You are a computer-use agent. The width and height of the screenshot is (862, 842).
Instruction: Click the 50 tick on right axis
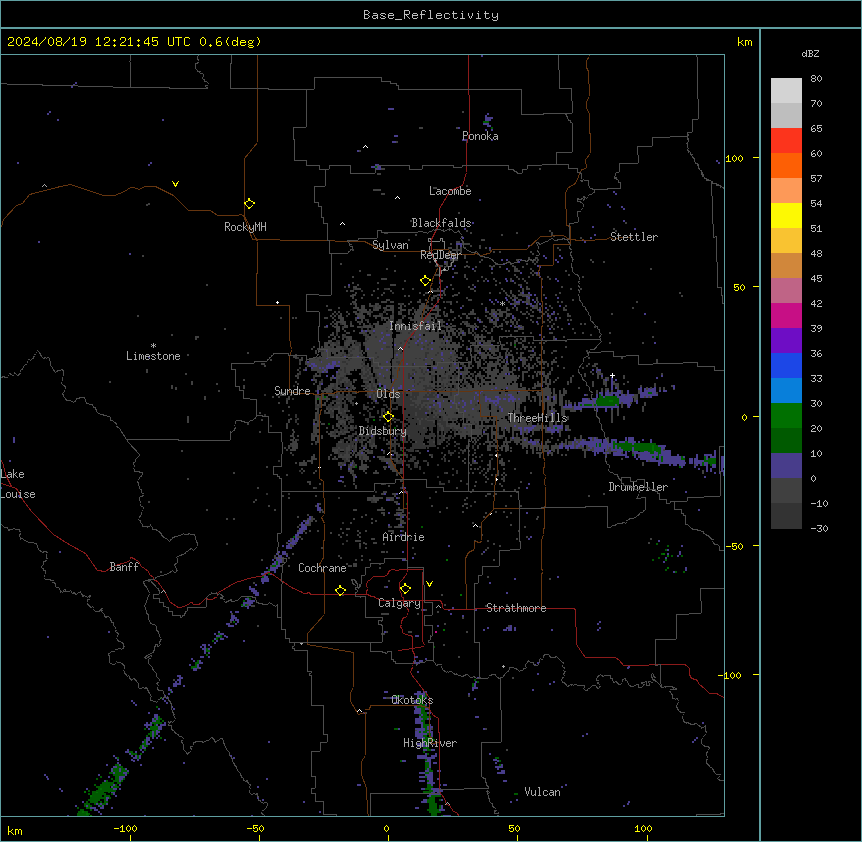(x=739, y=287)
